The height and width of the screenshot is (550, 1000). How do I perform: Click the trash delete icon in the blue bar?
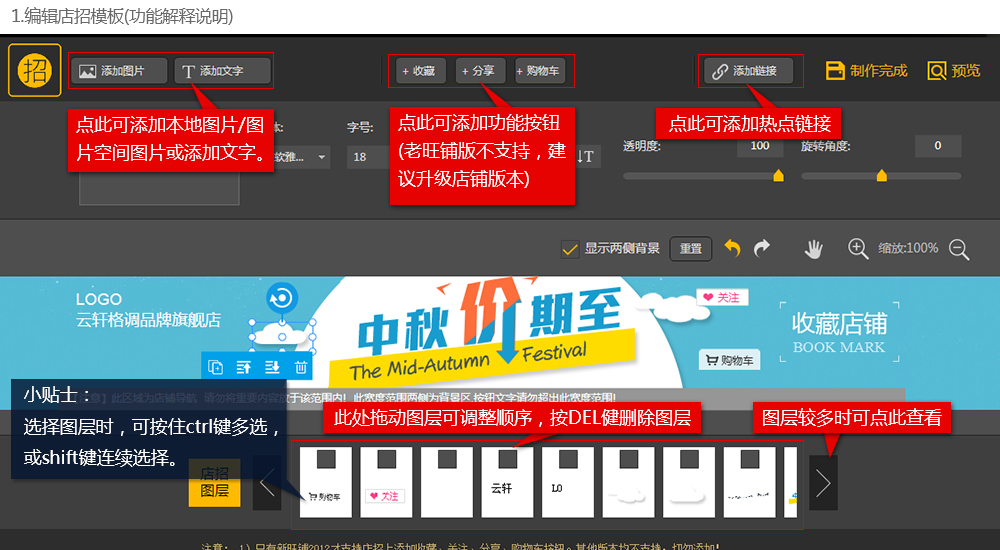(300, 367)
